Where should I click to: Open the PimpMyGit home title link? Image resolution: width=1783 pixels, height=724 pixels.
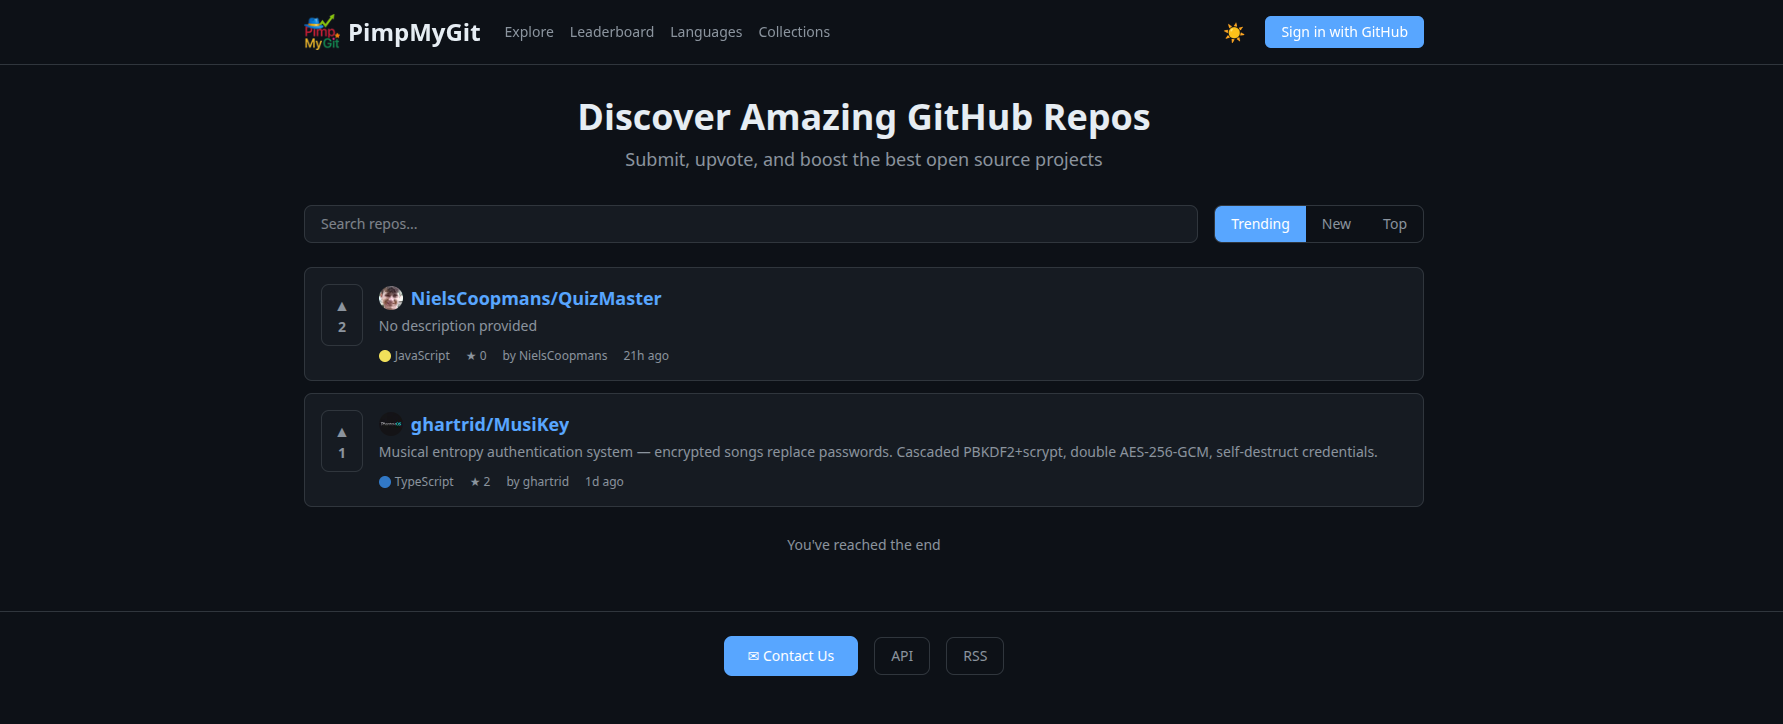pos(414,32)
